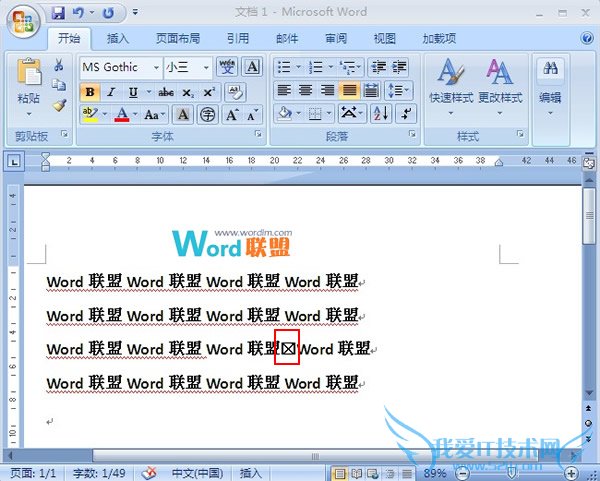Open the MS Gothic font name dropdown

[156, 68]
